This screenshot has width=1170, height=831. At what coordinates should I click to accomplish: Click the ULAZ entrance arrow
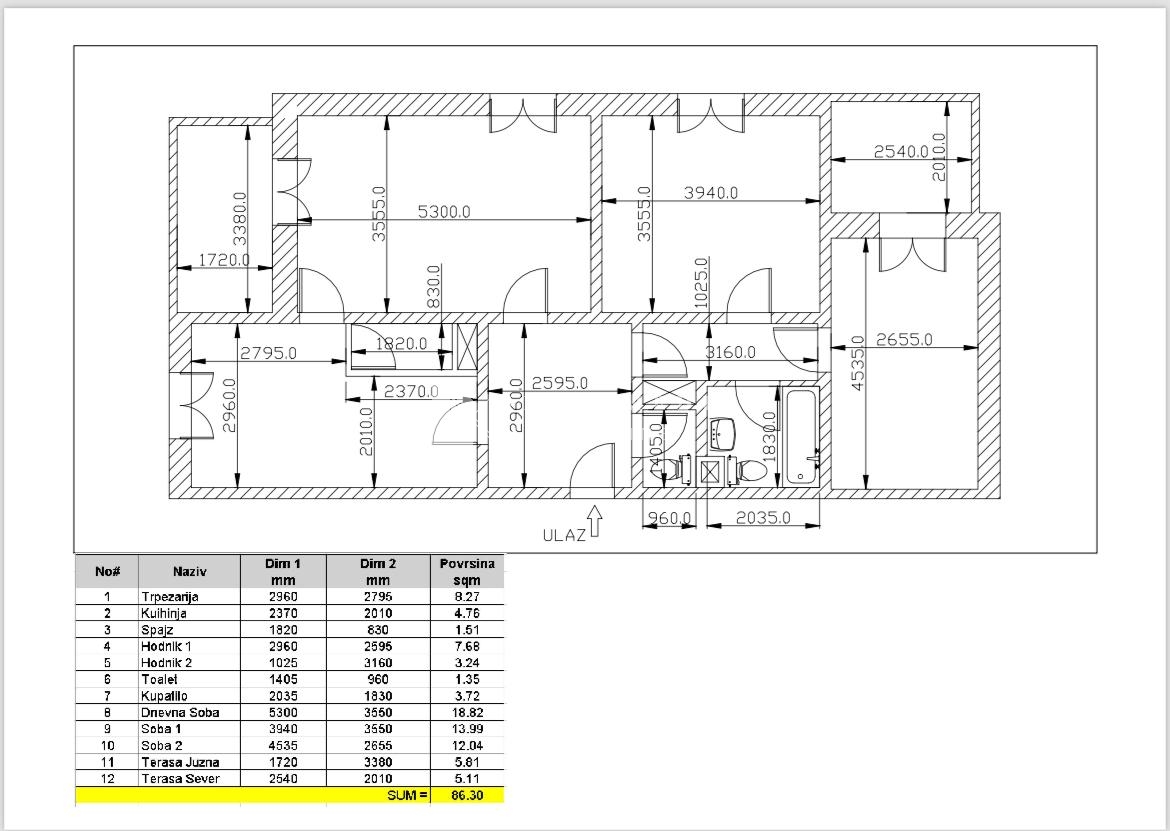click(x=595, y=524)
